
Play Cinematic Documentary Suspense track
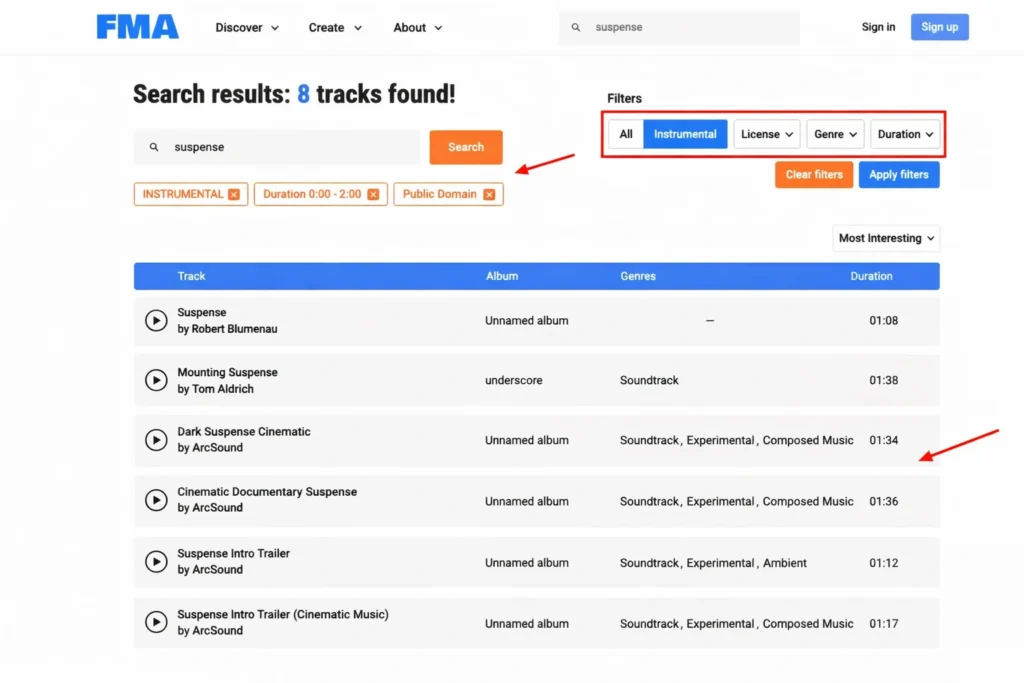[156, 500]
